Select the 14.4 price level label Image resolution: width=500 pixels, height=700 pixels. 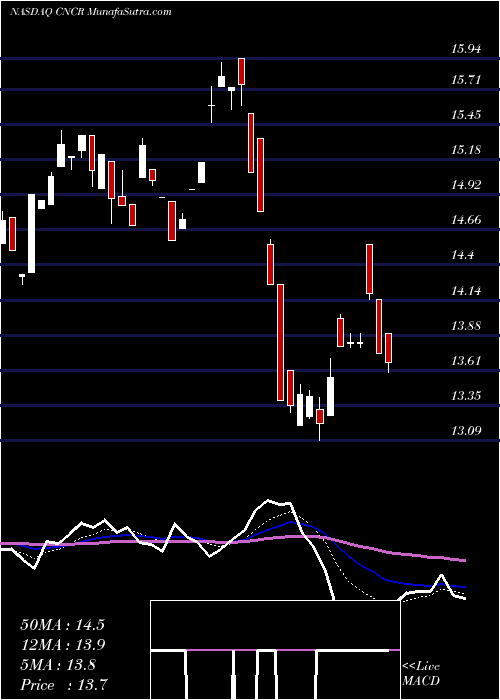pos(462,255)
